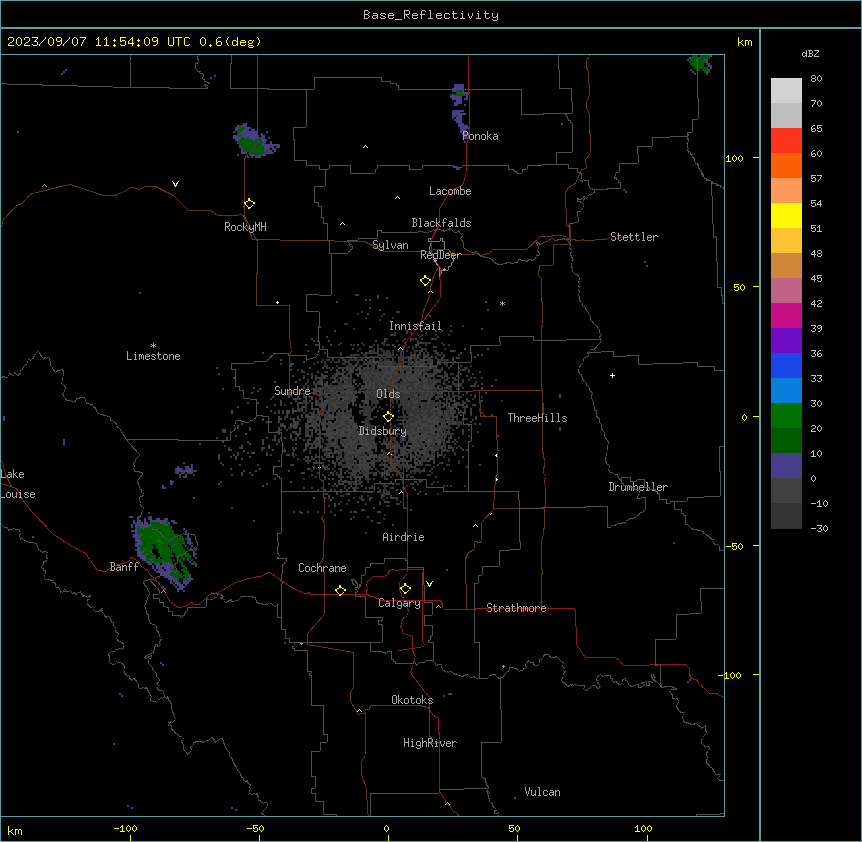
Task: Click the white plus marker north of Drumheller
Action: point(612,375)
